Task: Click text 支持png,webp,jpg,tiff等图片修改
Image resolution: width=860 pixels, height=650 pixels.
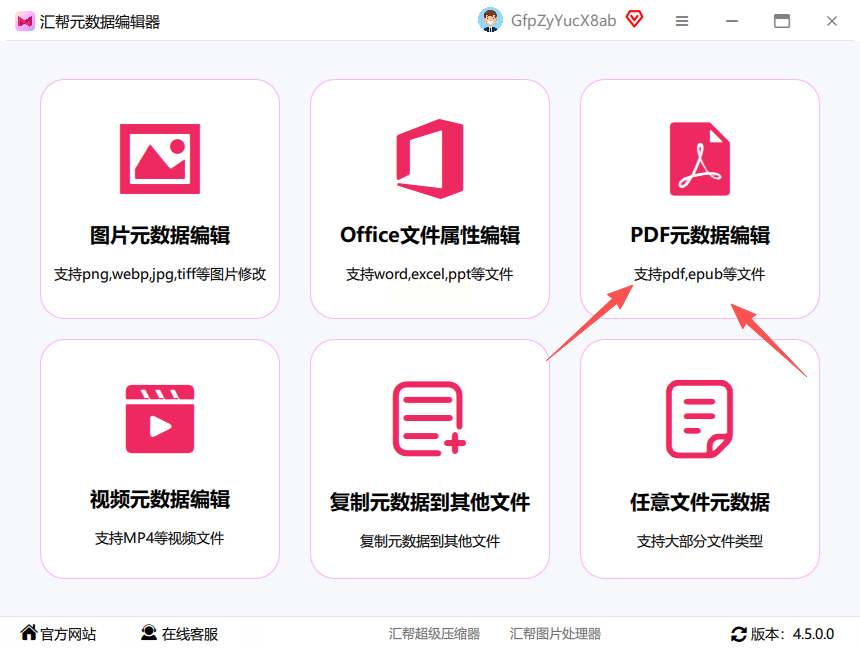Action: point(160,274)
